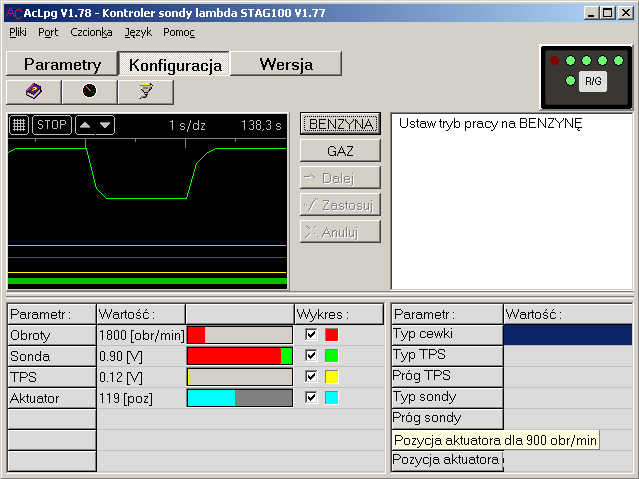Click the Sonda parameter label
This screenshot has width=639, height=479.
52,356
